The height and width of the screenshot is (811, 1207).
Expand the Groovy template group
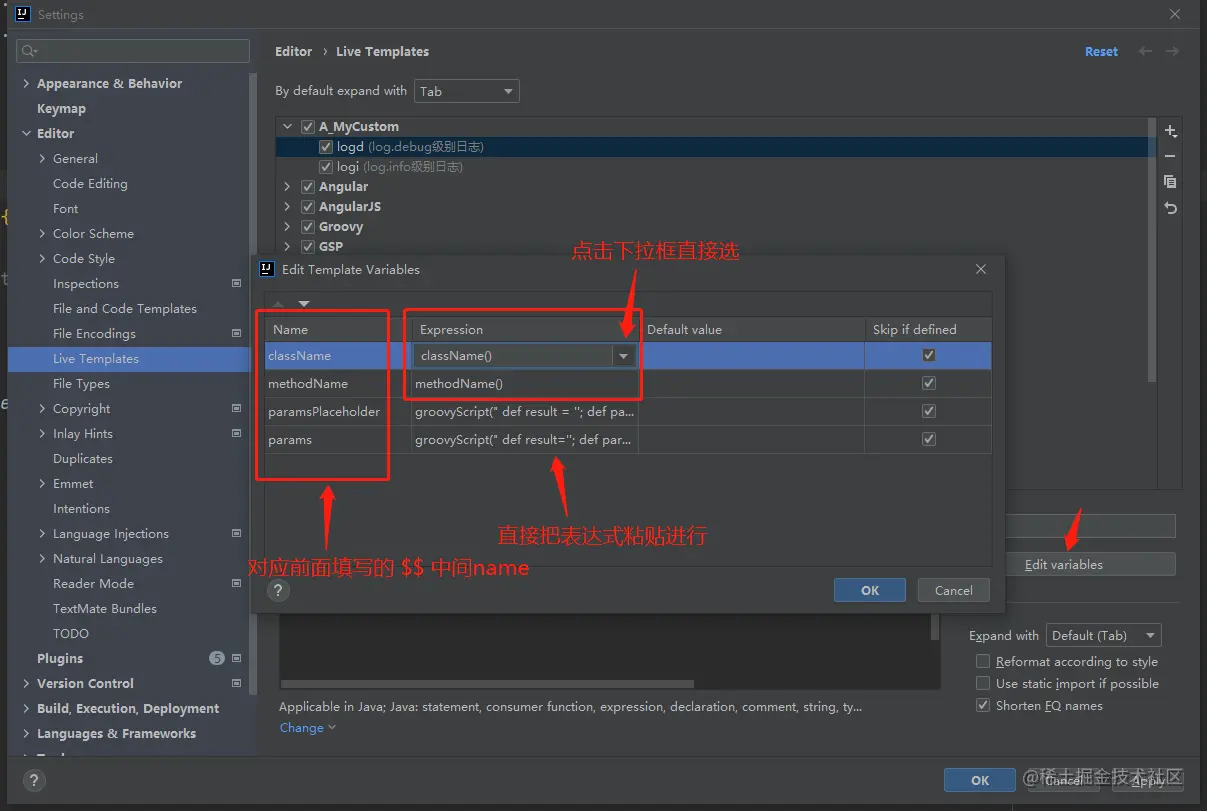click(x=287, y=227)
